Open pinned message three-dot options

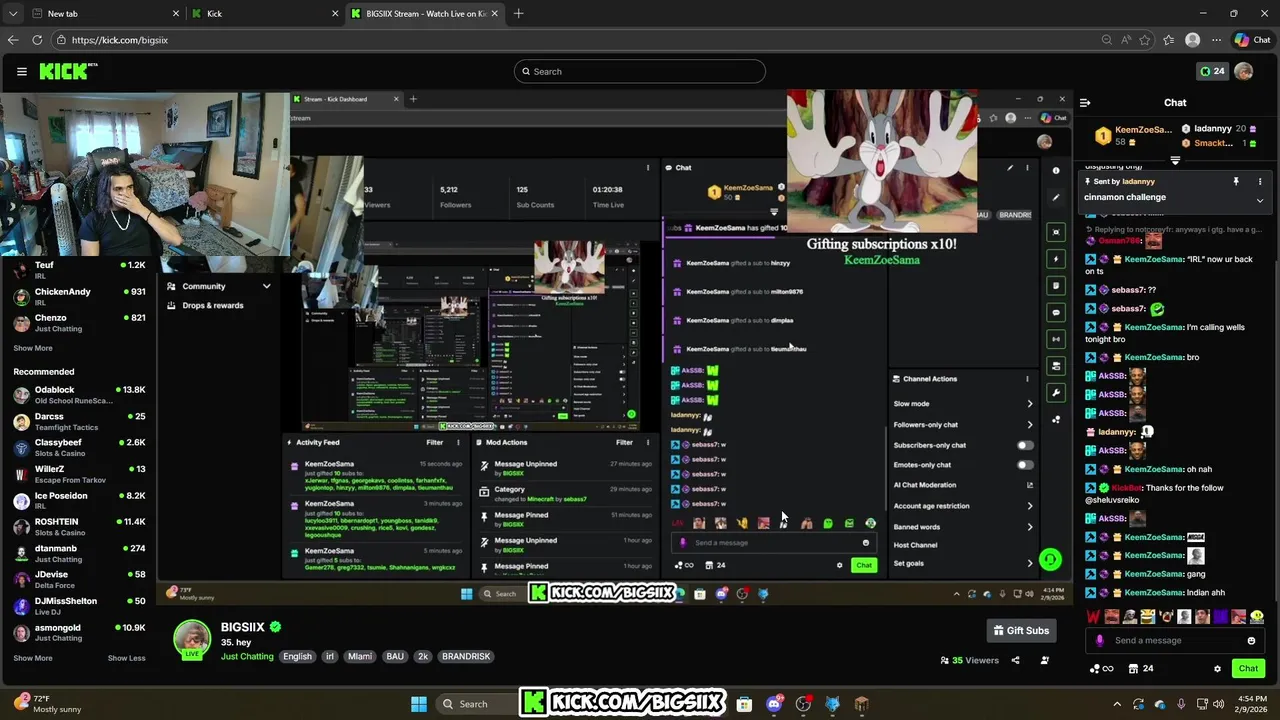coord(1260,181)
